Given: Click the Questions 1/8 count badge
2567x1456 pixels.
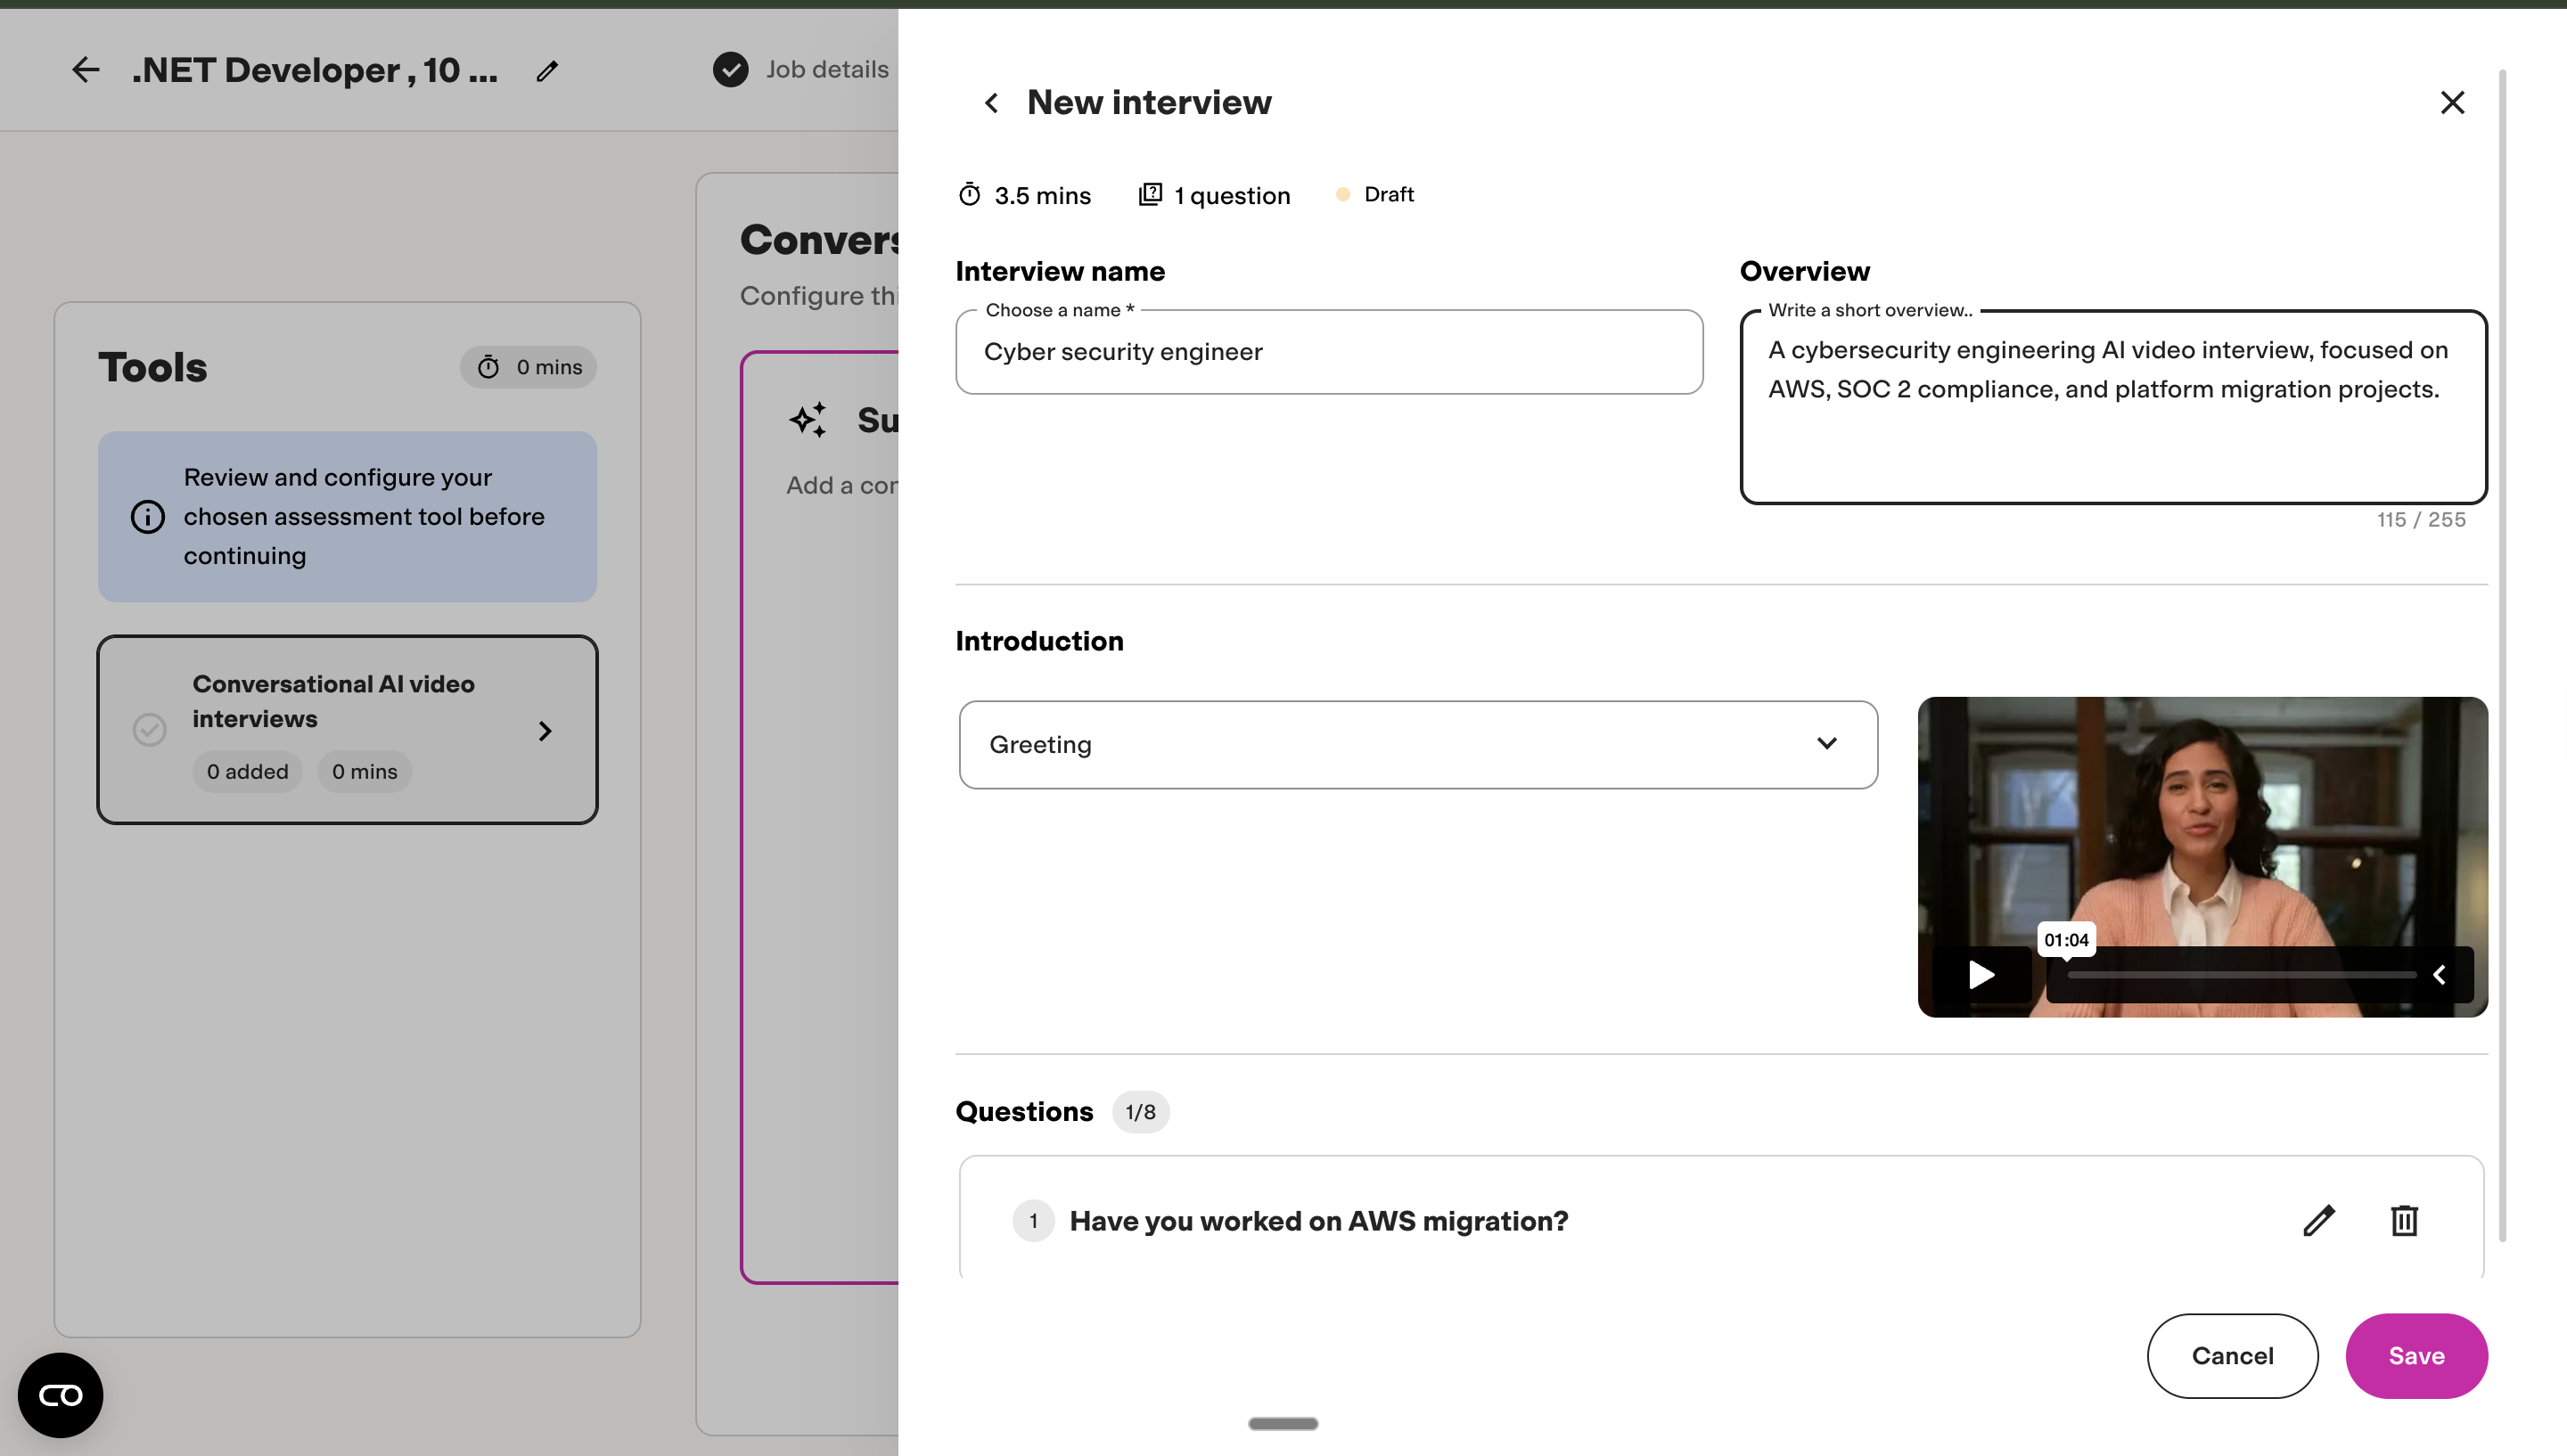Looking at the screenshot, I should click(x=1140, y=1112).
